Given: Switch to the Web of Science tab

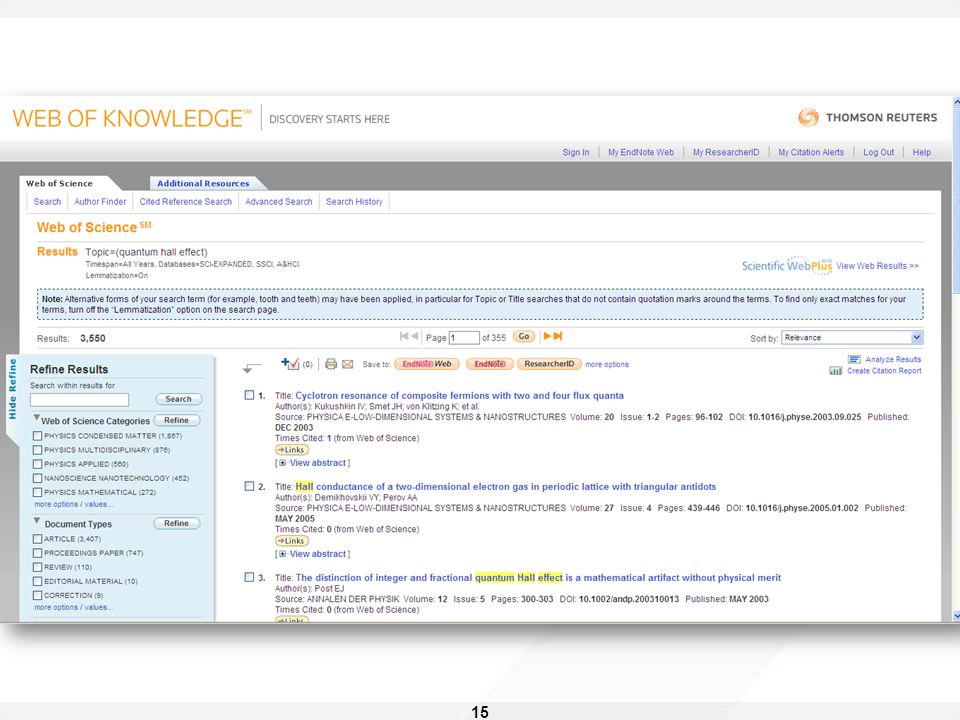Looking at the screenshot, I should point(59,183).
